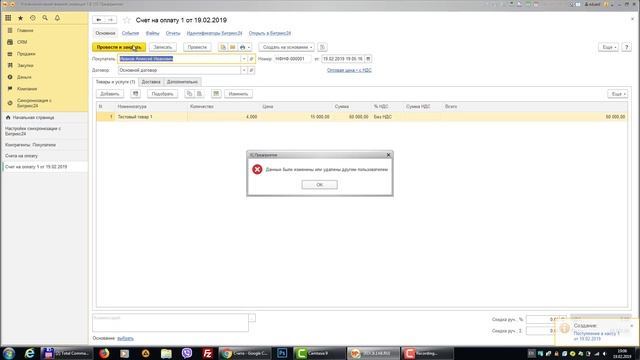Click the paste rows icon in table toolbar
Viewport: 640px width, 360px height.
[x=199, y=94]
